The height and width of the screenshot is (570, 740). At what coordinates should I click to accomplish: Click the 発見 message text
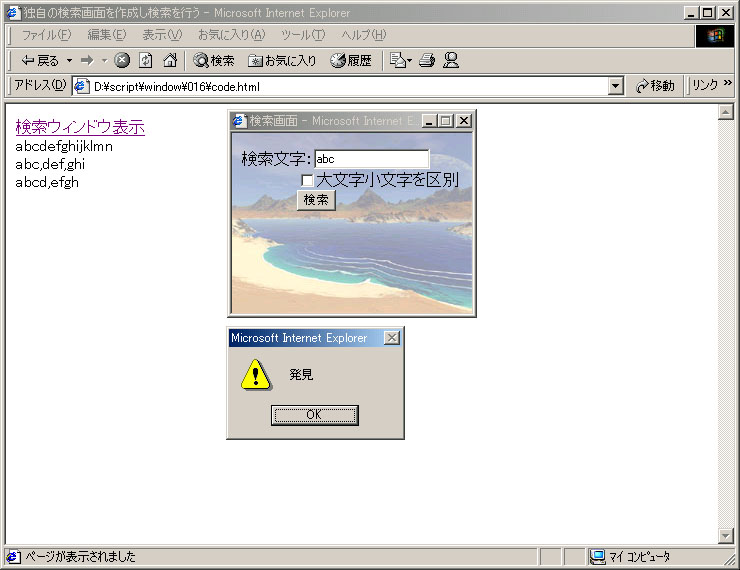301,375
